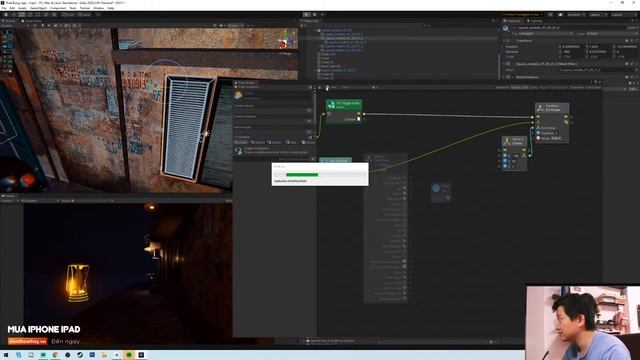The height and width of the screenshot is (360, 640).
Task: Select the Scale tool in Unity toolbar
Action: pos(30,15)
